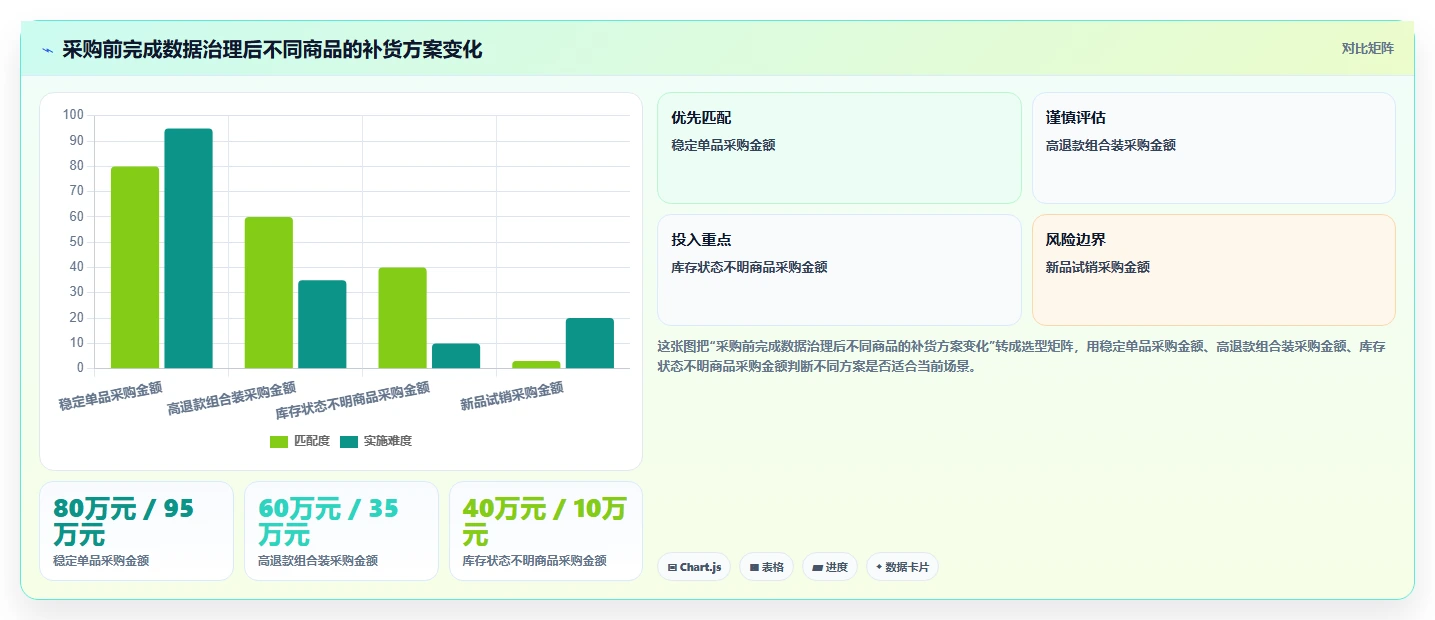The height and width of the screenshot is (620, 1435).
Task: Click x-axis label 高退款组合装采购金额
Action: click(x=232, y=398)
